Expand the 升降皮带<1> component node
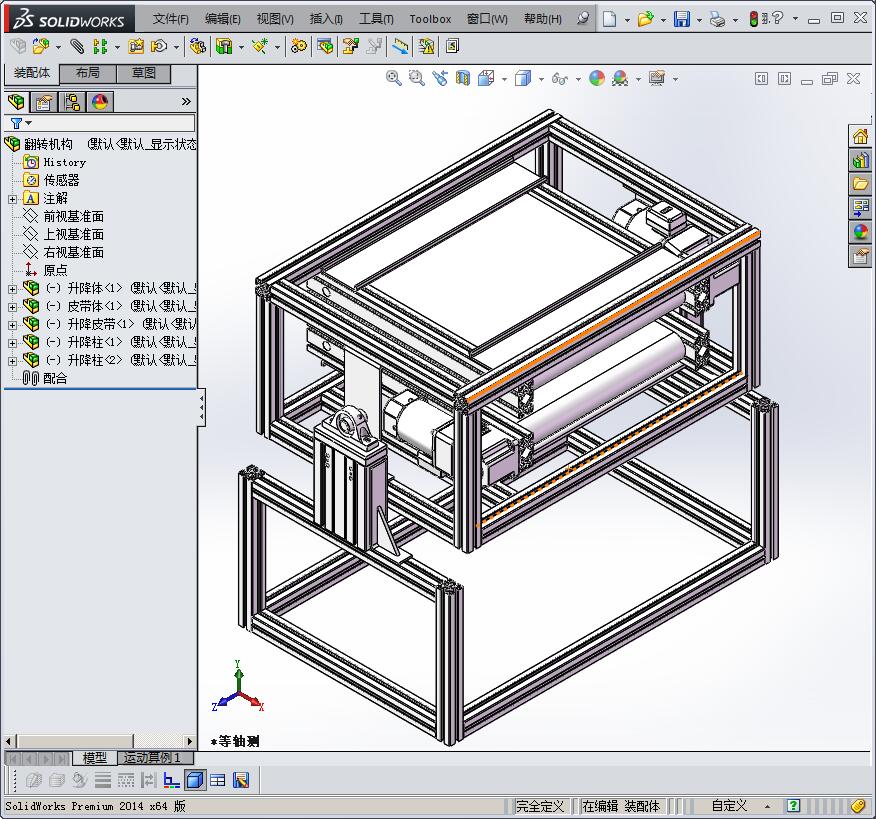Viewport: 876px width, 819px height. (12, 325)
